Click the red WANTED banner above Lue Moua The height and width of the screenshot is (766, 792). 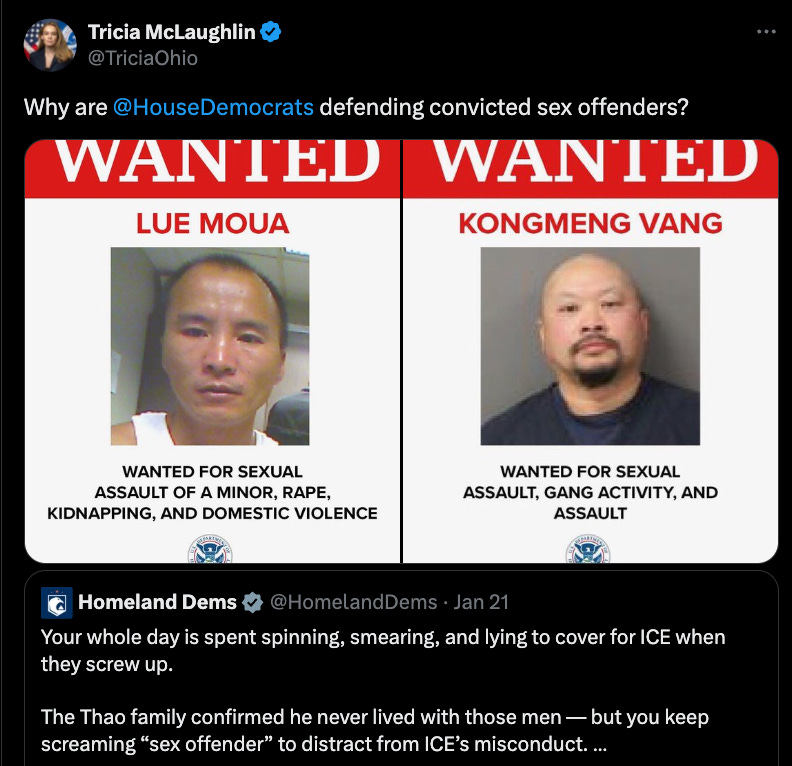tap(212, 169)
